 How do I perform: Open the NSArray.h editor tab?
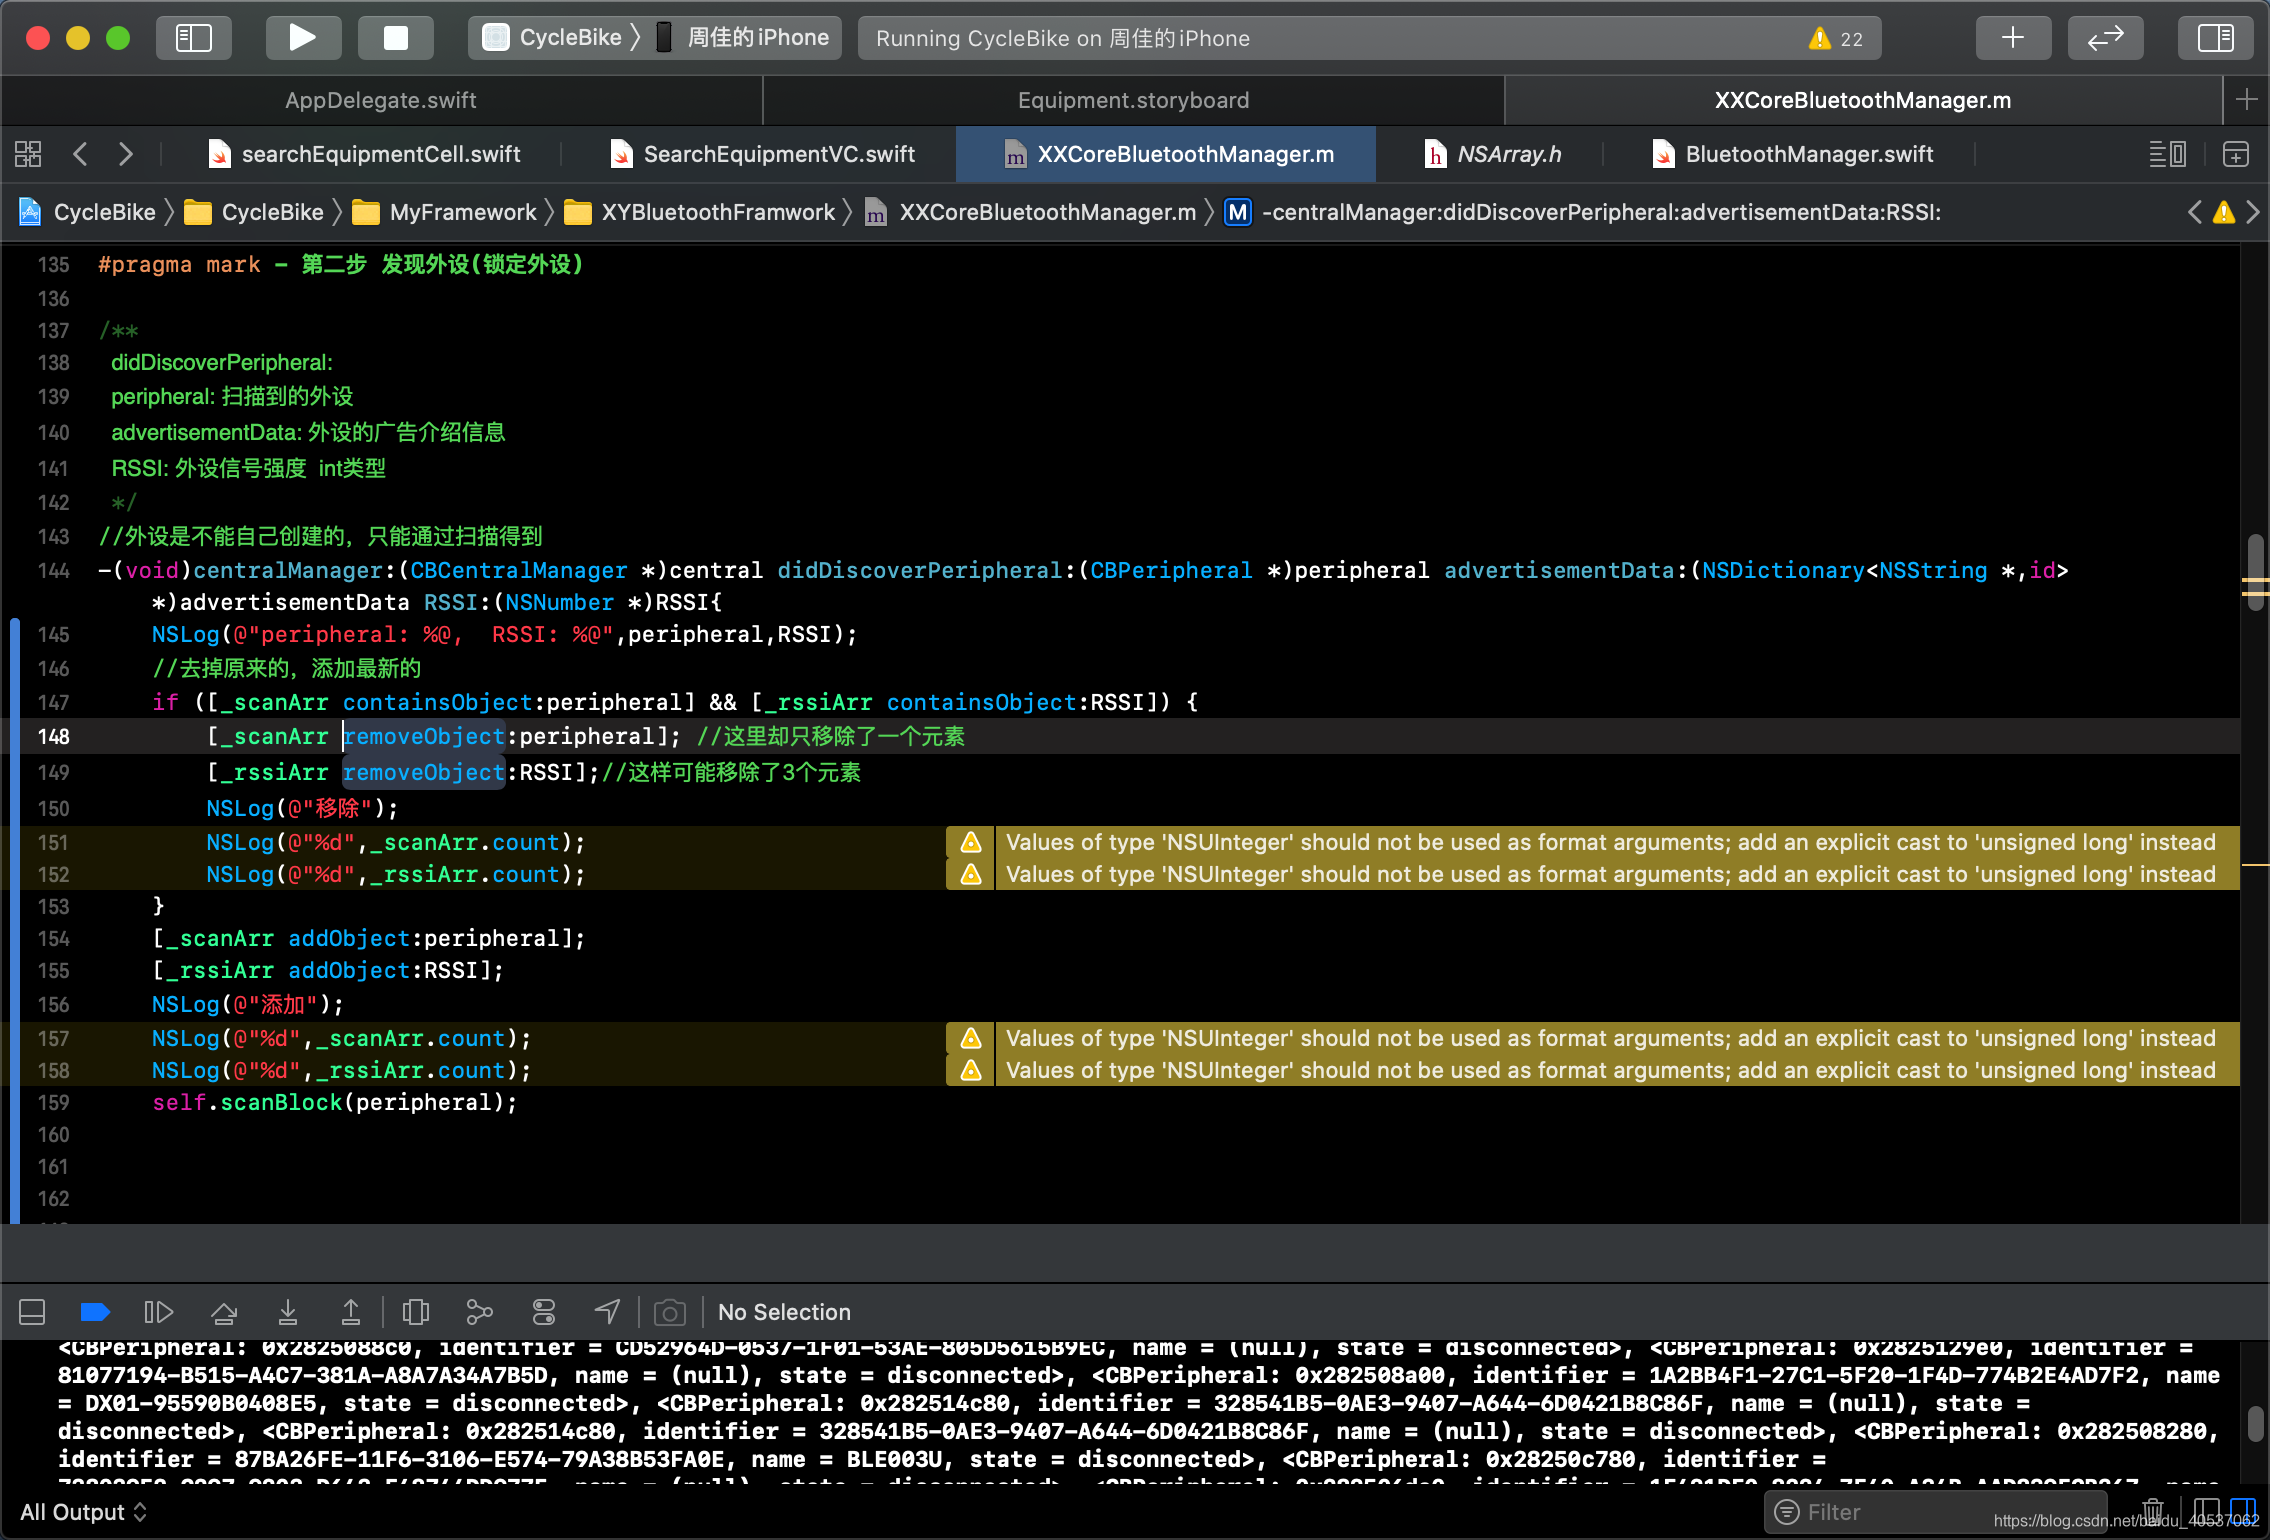coord(1492,154)
